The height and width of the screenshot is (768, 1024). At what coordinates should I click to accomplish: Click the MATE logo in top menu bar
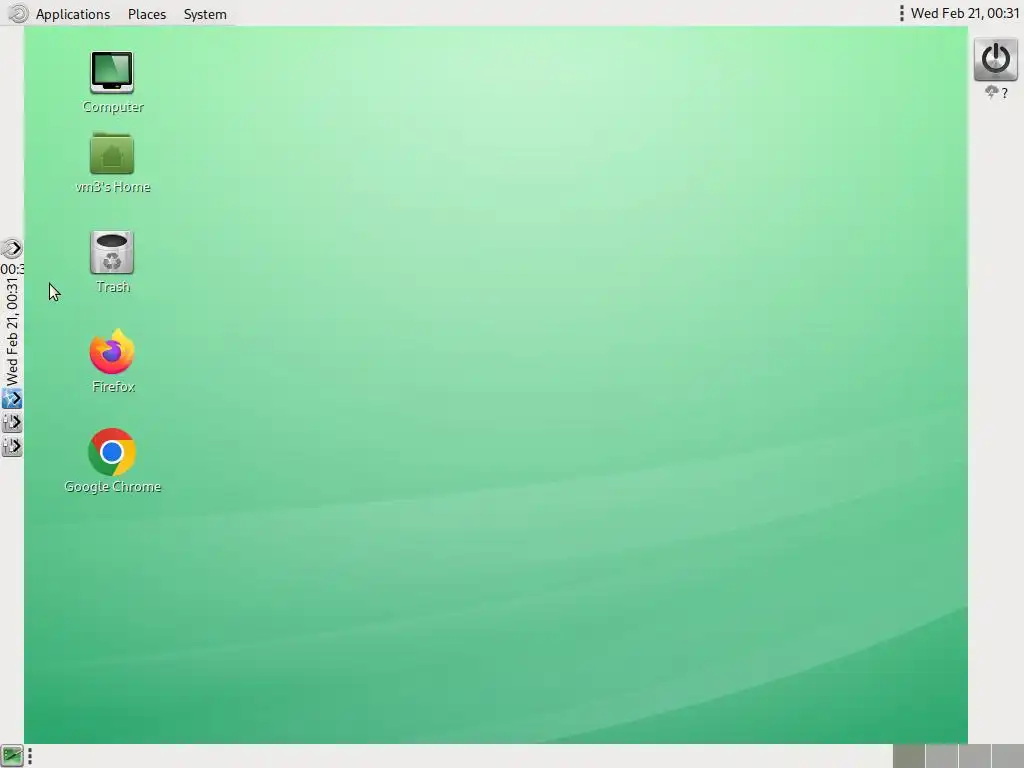18,13
